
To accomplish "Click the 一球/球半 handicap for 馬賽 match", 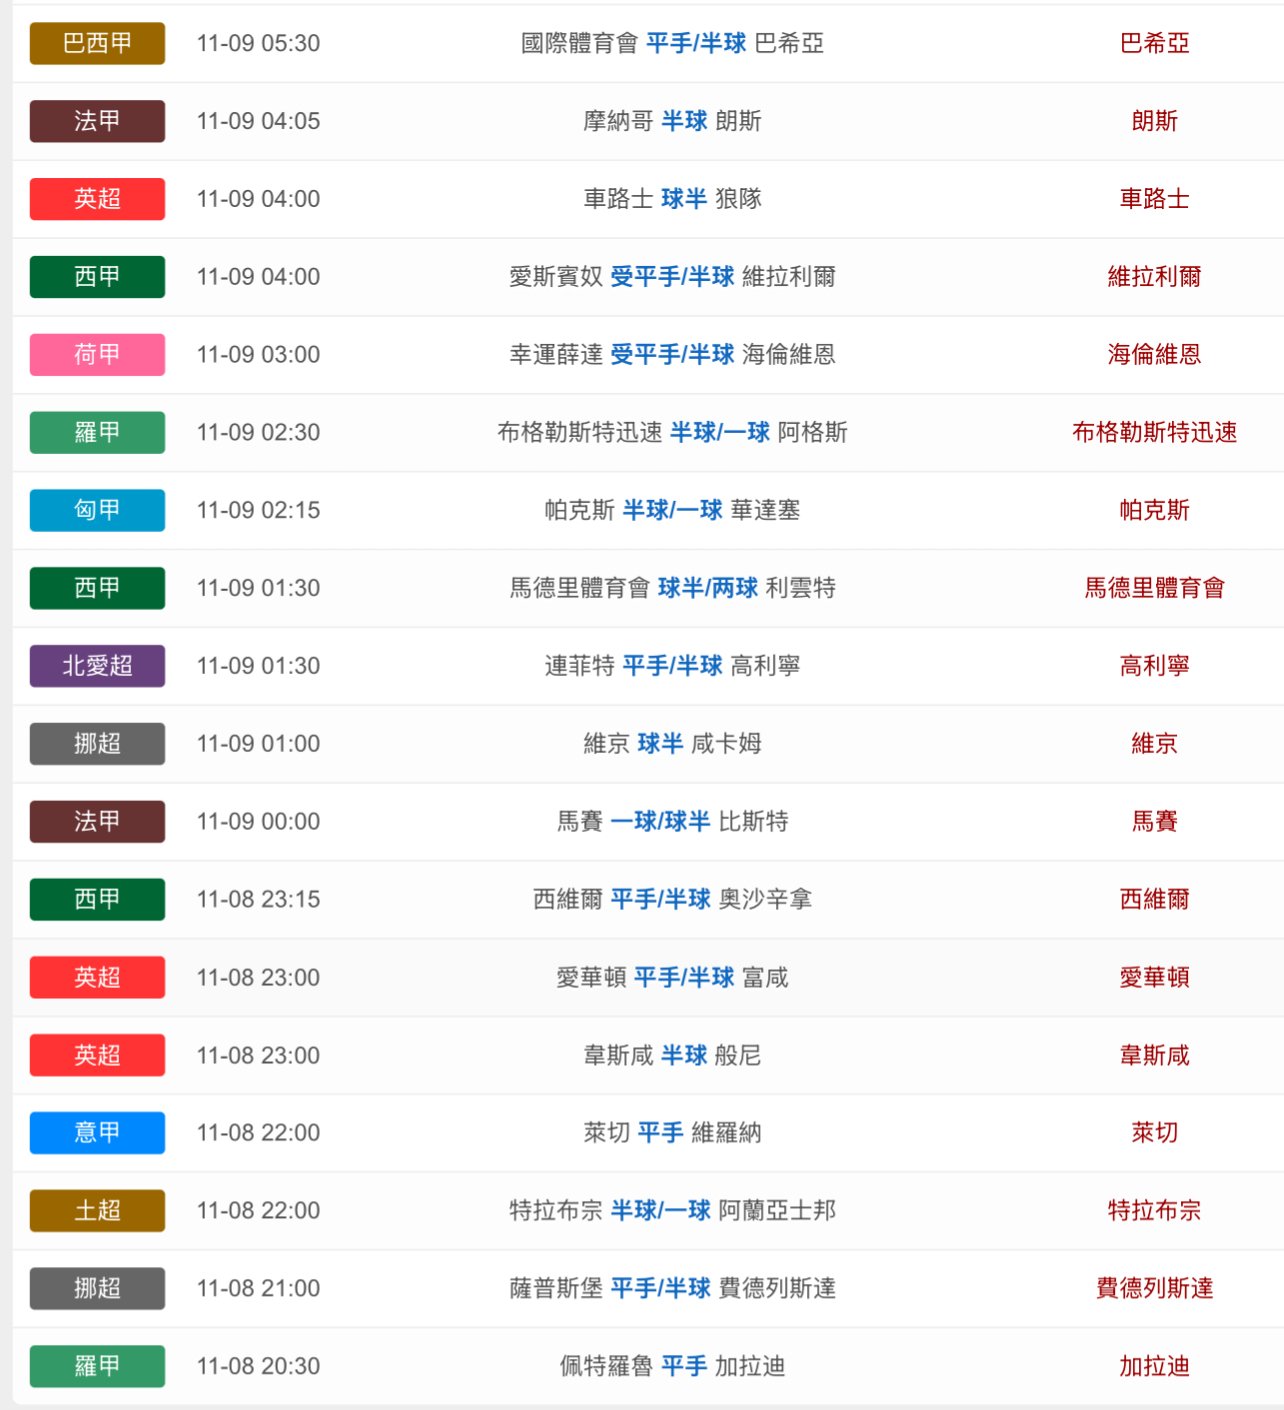I will [660, 821].
